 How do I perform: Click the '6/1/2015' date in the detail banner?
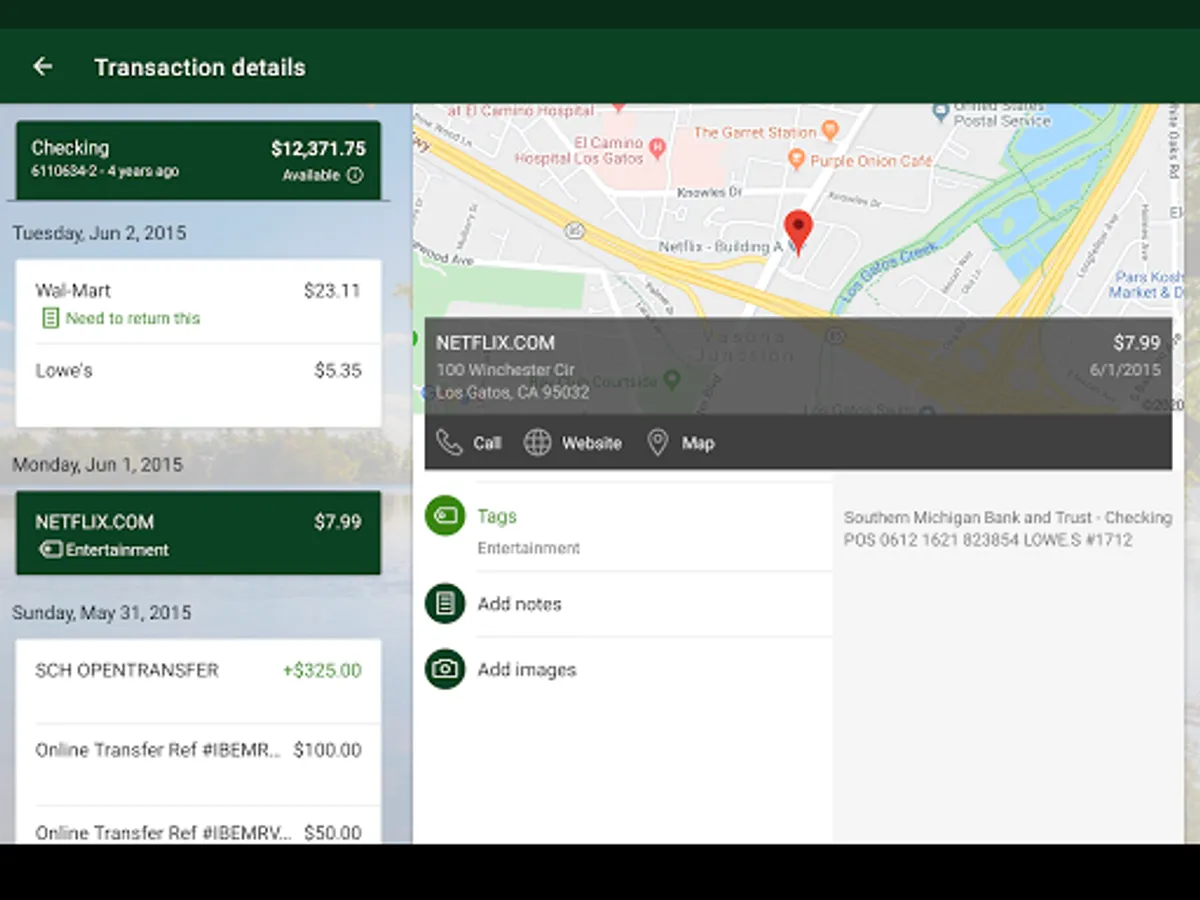(x=1125, y=370)
